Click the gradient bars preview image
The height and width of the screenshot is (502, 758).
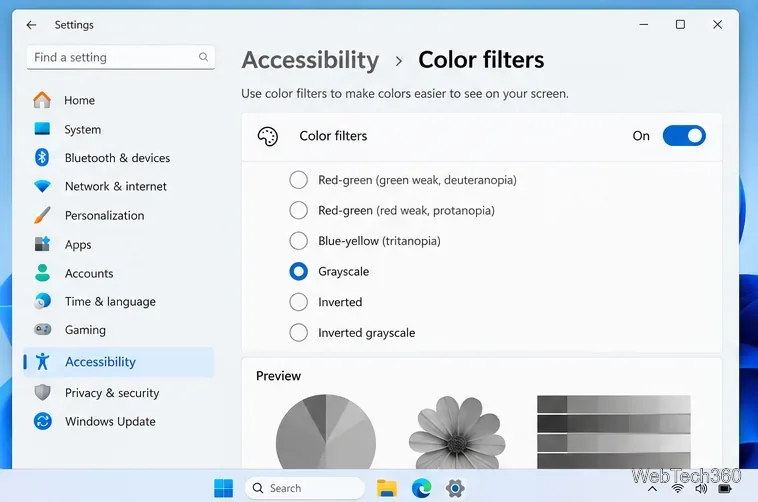[613, 432]
